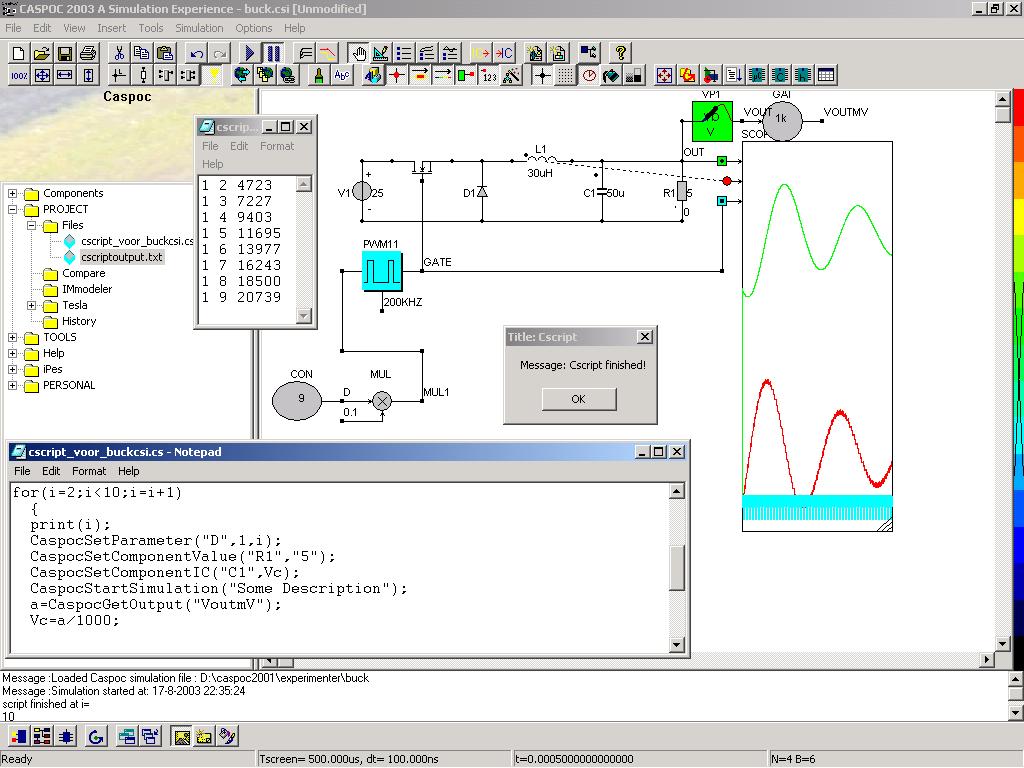This screenshot has height=768, width=1024.
Task: Start the simulation with the play icon
Action: (x=250, y=53)
